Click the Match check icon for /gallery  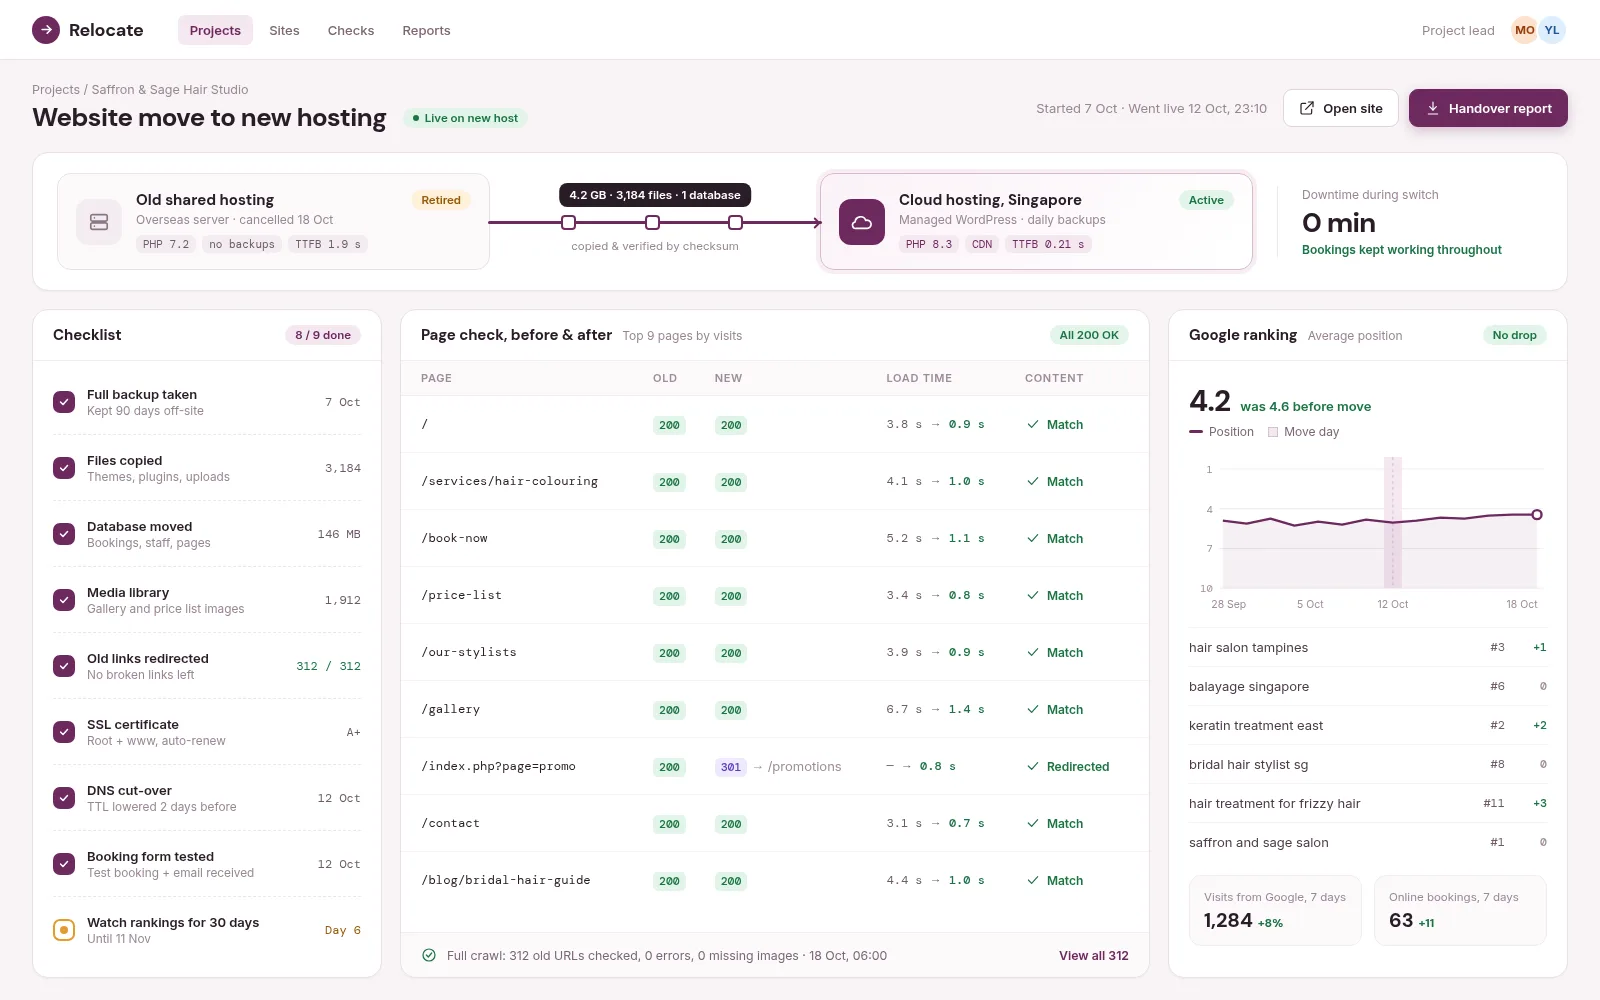coord(1033,709)
